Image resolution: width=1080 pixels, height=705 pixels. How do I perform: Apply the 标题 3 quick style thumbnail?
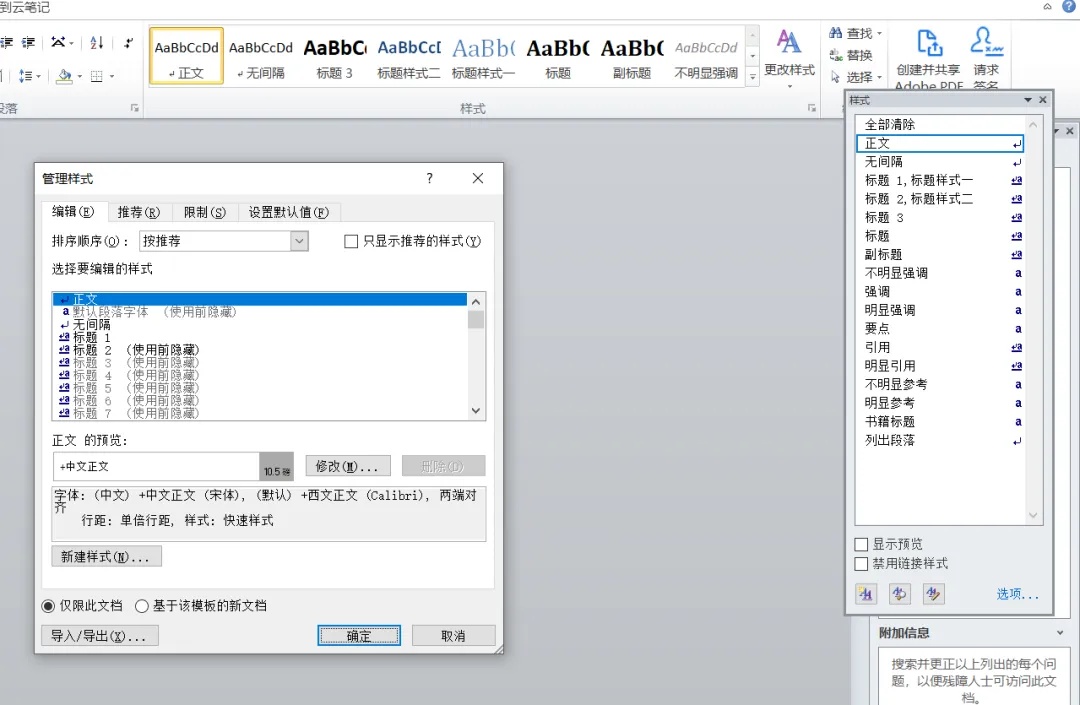pos(335,57)
